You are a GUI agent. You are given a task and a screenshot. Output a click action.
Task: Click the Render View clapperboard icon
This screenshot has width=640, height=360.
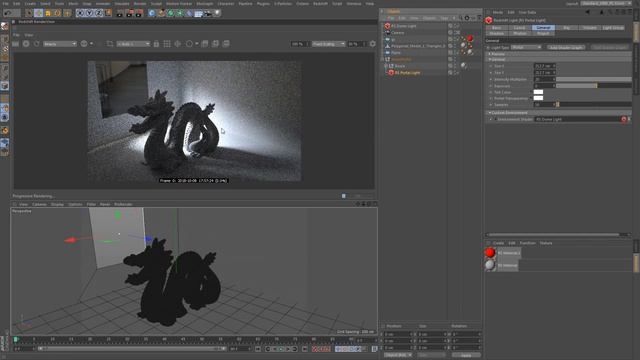pos(120,13)
